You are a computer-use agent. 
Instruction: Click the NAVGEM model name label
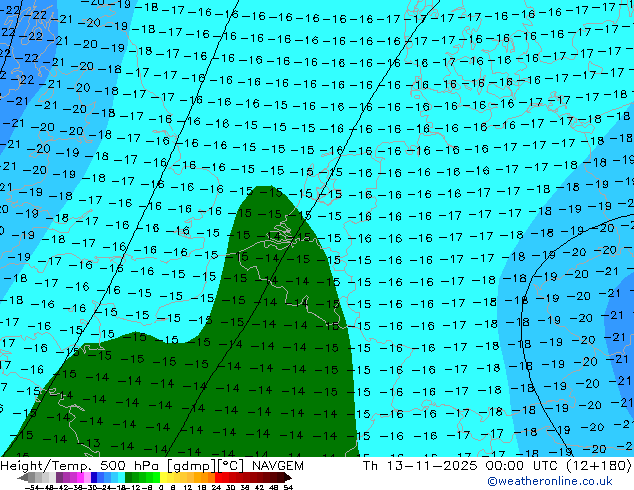pyautogui.click(x=277, y=466)
